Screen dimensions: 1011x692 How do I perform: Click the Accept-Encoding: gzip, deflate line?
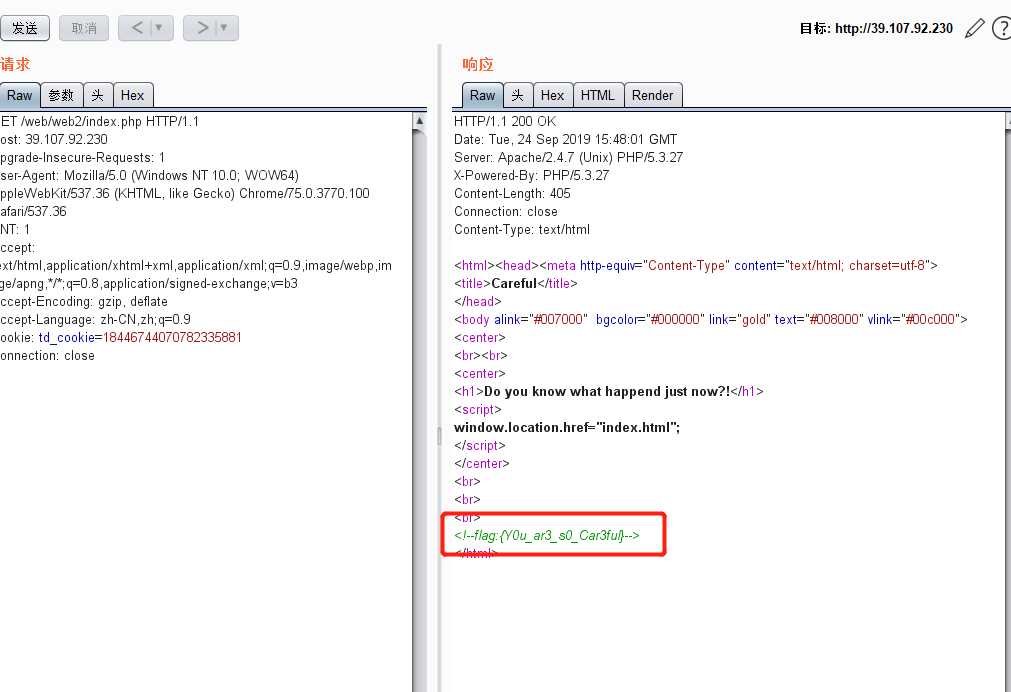(x=84, y=301)
